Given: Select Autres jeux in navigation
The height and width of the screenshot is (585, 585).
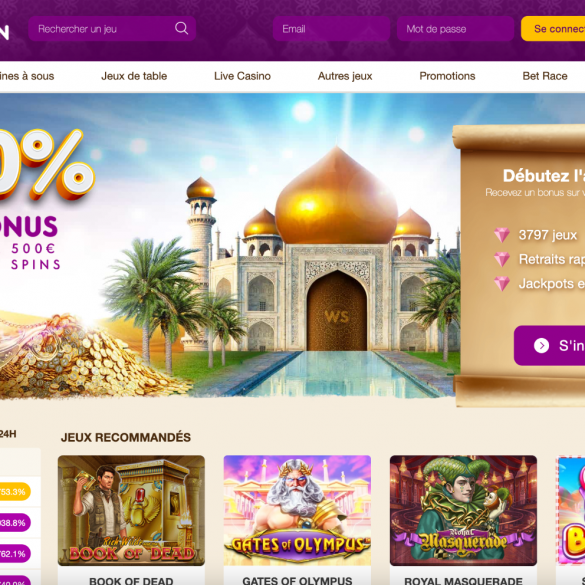Looking at the screenshot, I should coord(345,76).
